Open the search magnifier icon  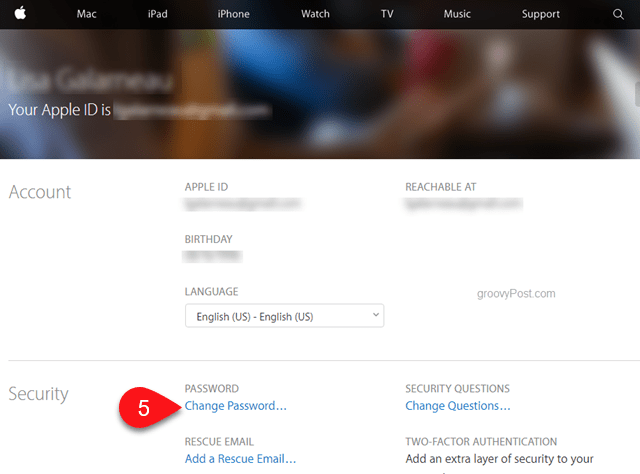pyautogui.click(x=618, y=14)
